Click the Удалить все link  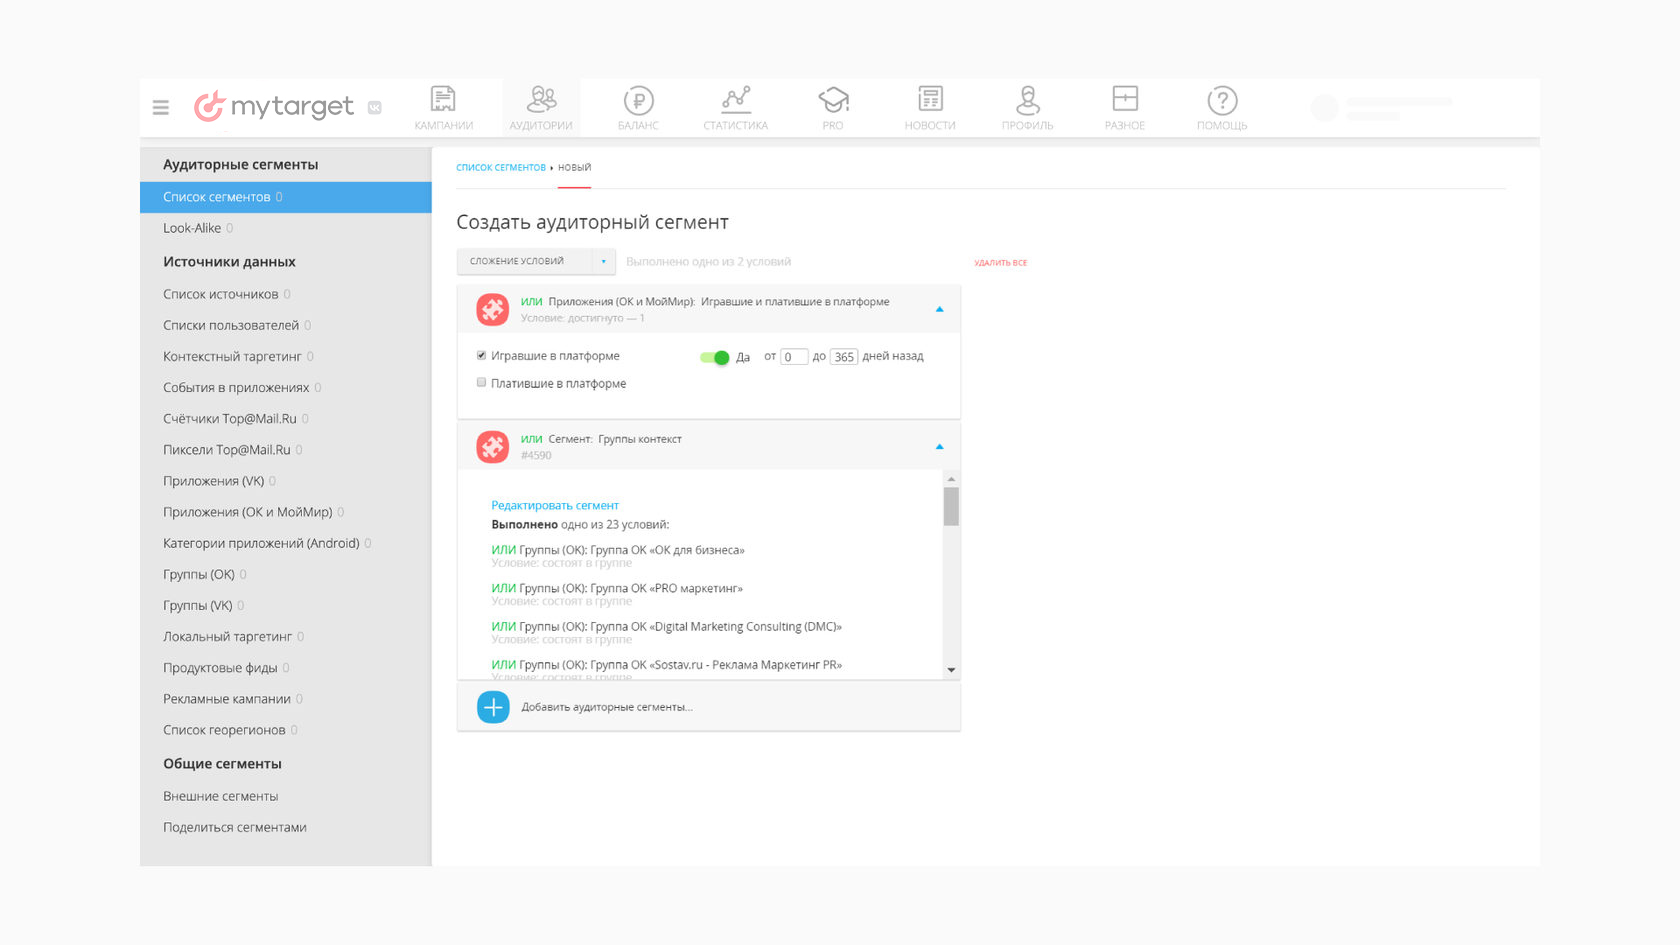point(1001,263)
